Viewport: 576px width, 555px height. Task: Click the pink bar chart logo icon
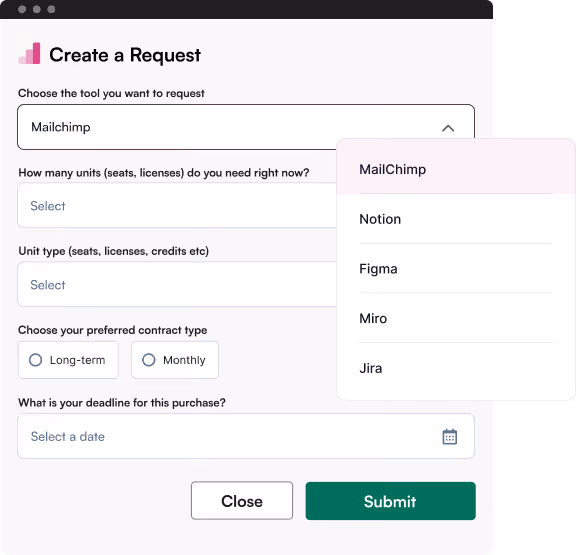[x=29, y=53]
